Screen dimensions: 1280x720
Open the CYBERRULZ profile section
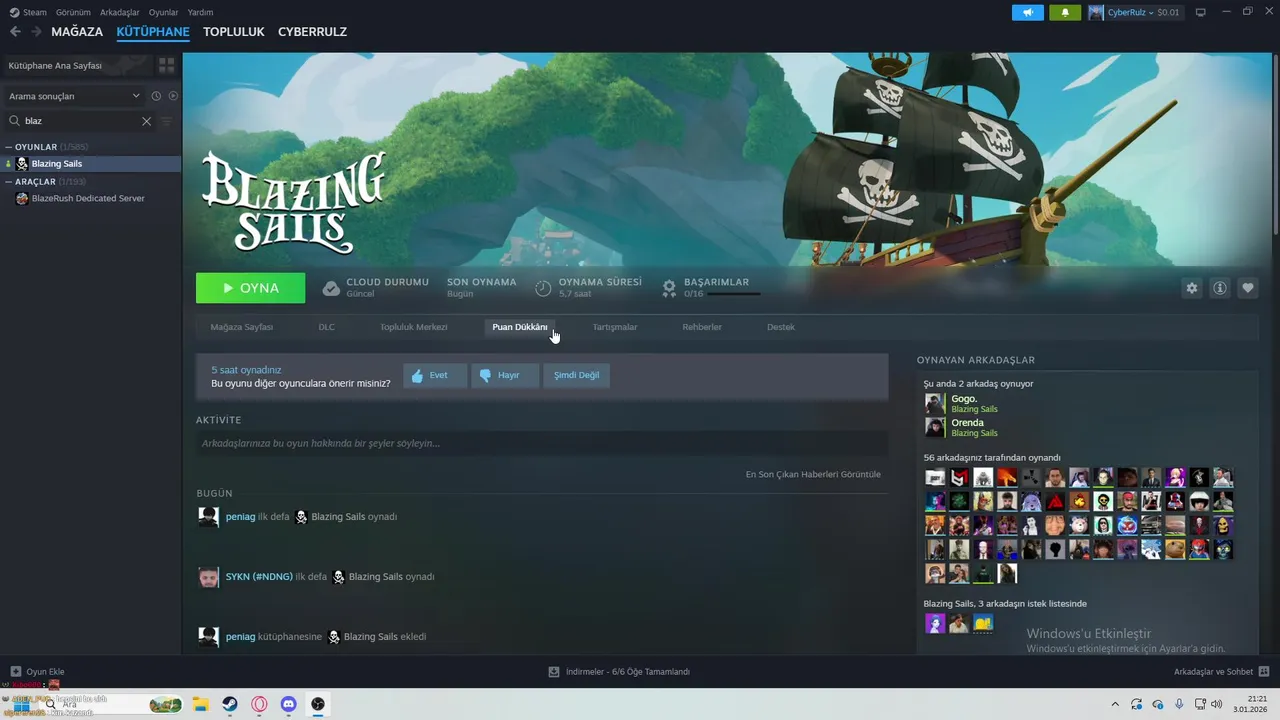(x=312, y=32)
